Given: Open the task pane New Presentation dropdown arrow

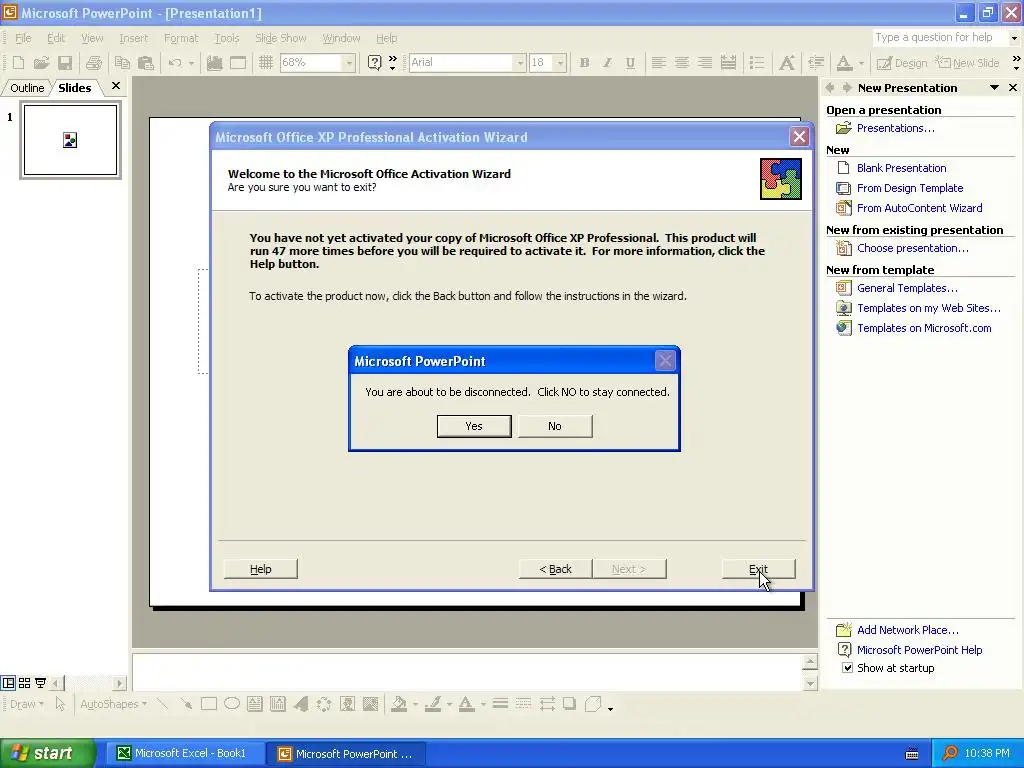Looking at the screenshot, I should 994,88.
